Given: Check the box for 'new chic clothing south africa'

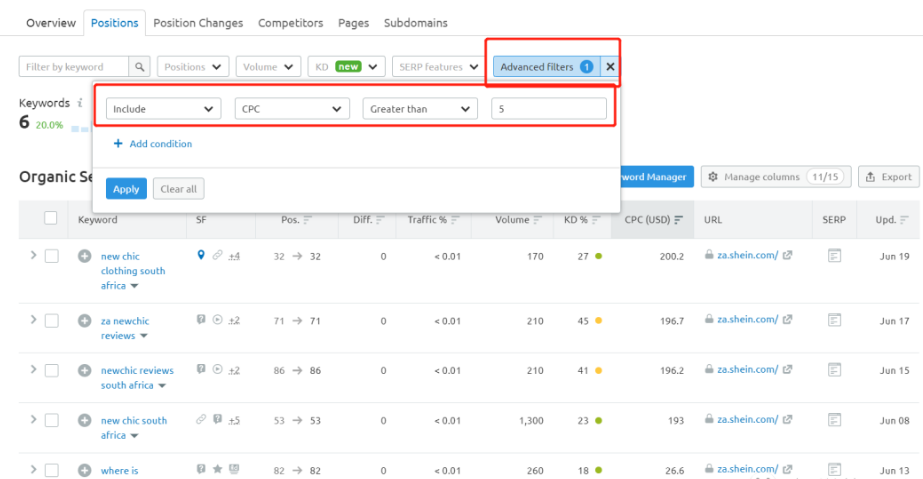Looking at the screenshot, I should [51, 256].
